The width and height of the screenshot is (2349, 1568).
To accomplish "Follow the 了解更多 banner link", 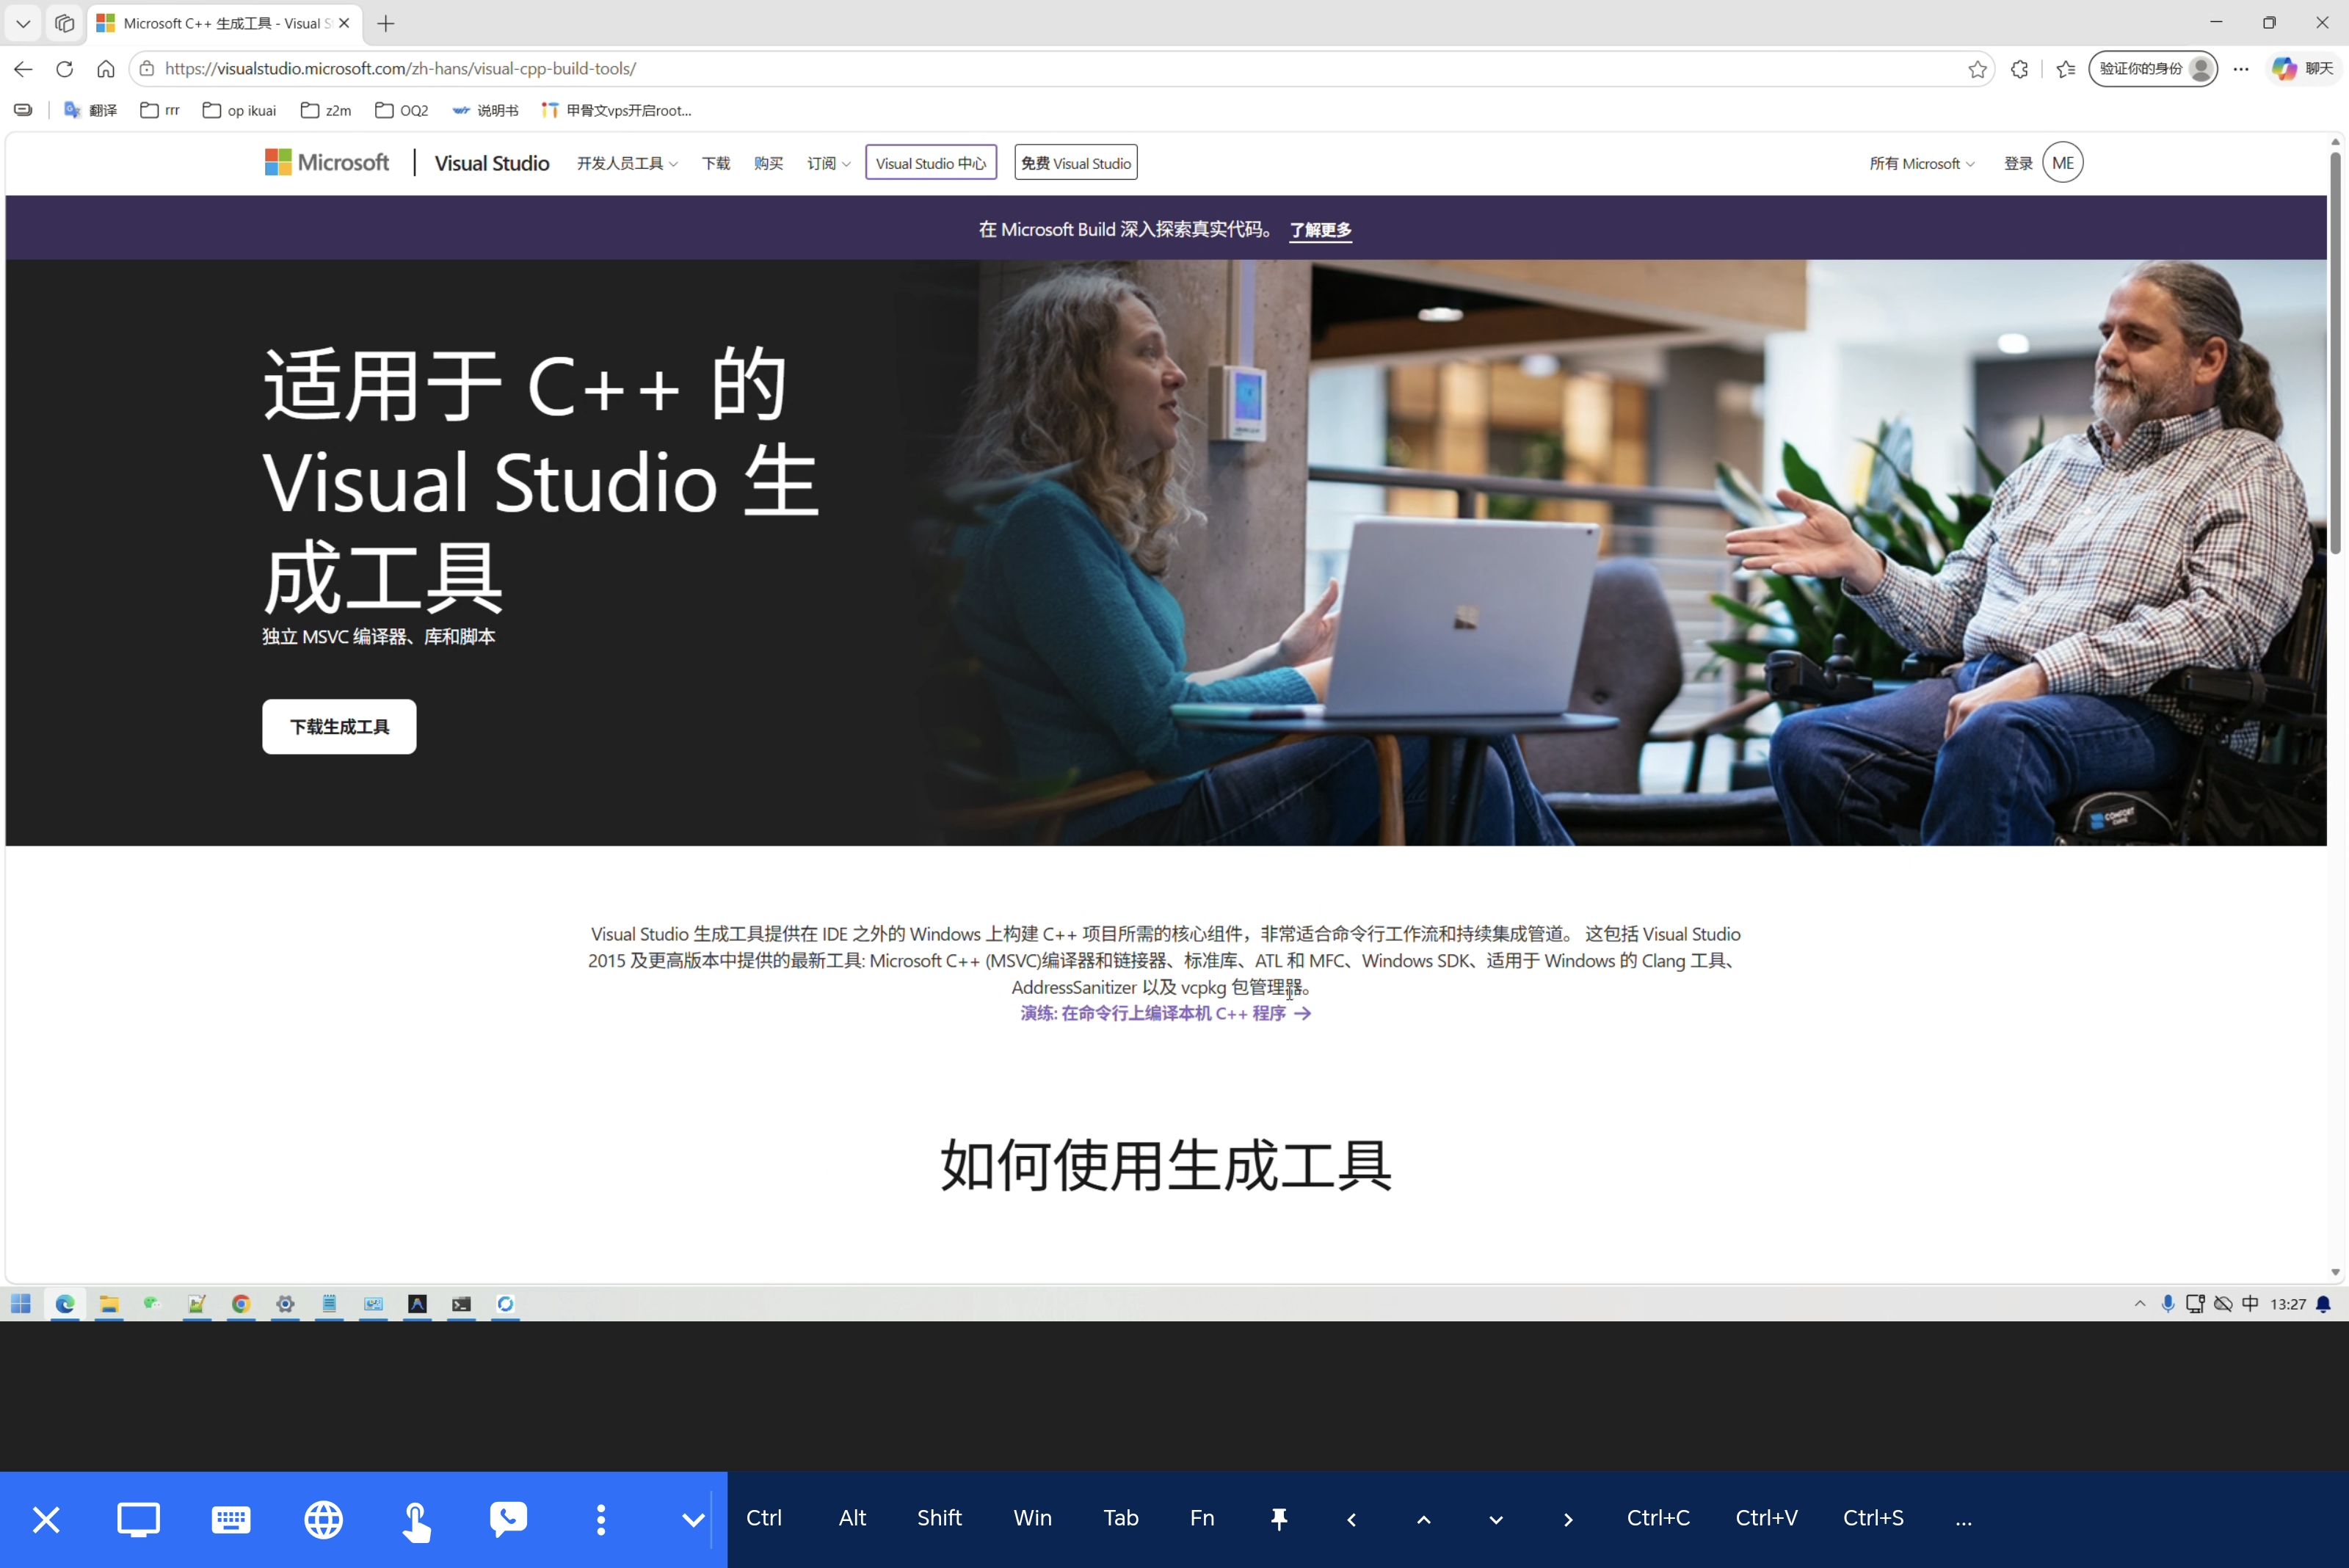I will (1320, 229).
